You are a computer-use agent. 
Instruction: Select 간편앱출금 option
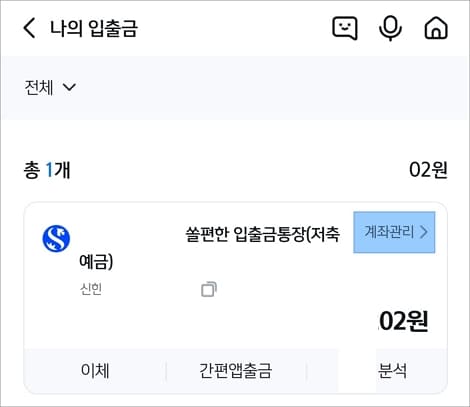(x=235, y=370)
